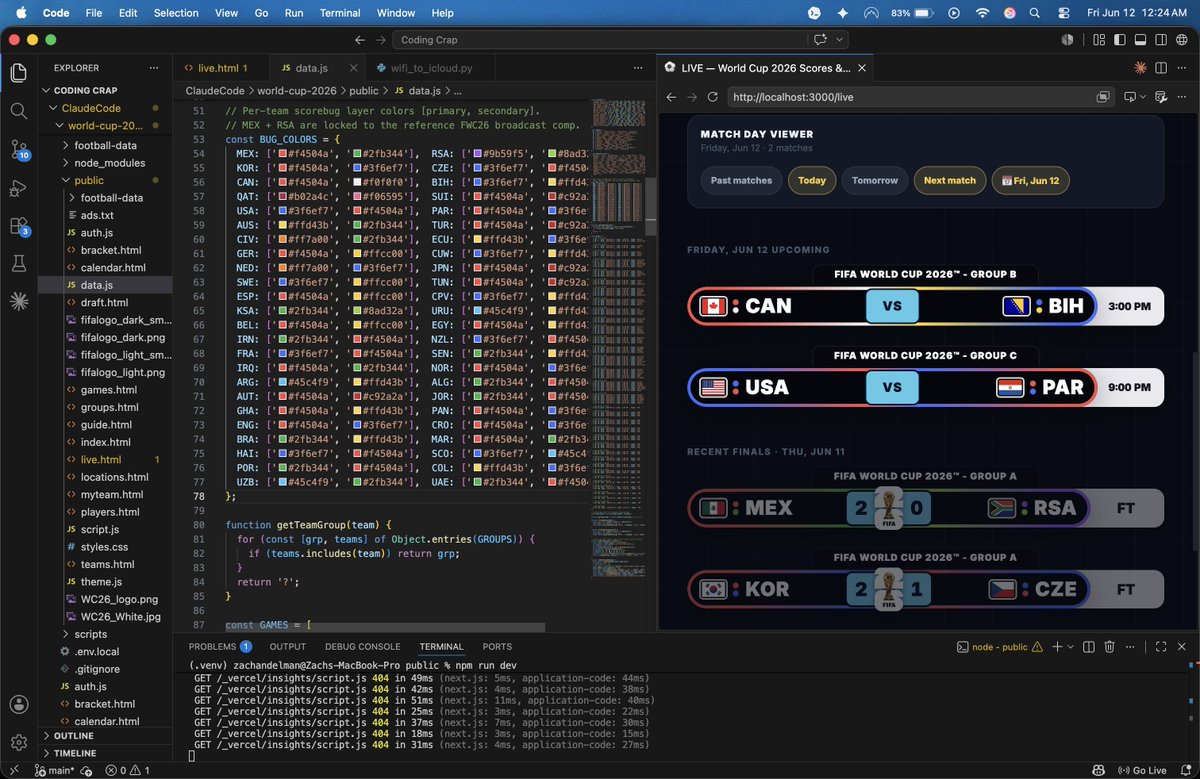
Task: Toggle Secondary Side Bar visibility
Action: click(1159, 40)
